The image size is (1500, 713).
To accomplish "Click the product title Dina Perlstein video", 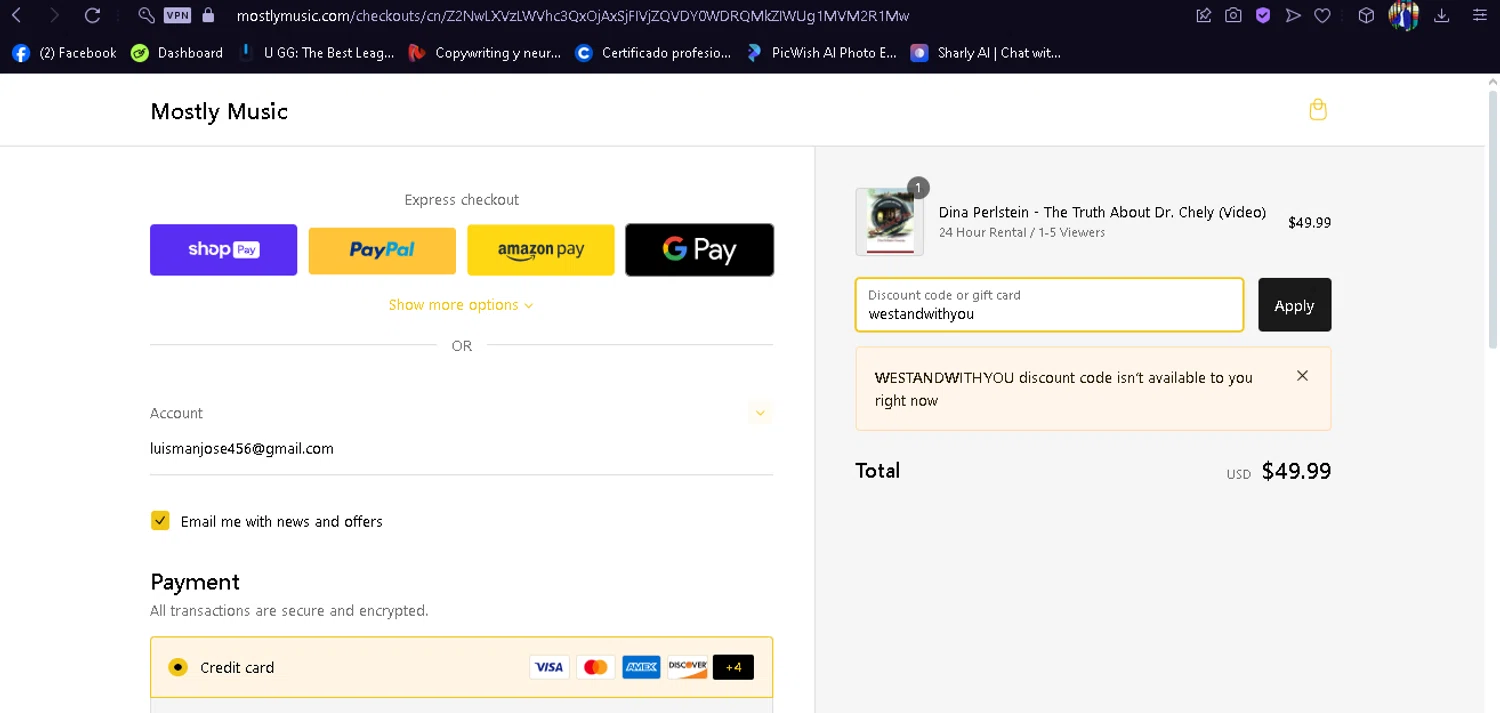I will 1102,212.
